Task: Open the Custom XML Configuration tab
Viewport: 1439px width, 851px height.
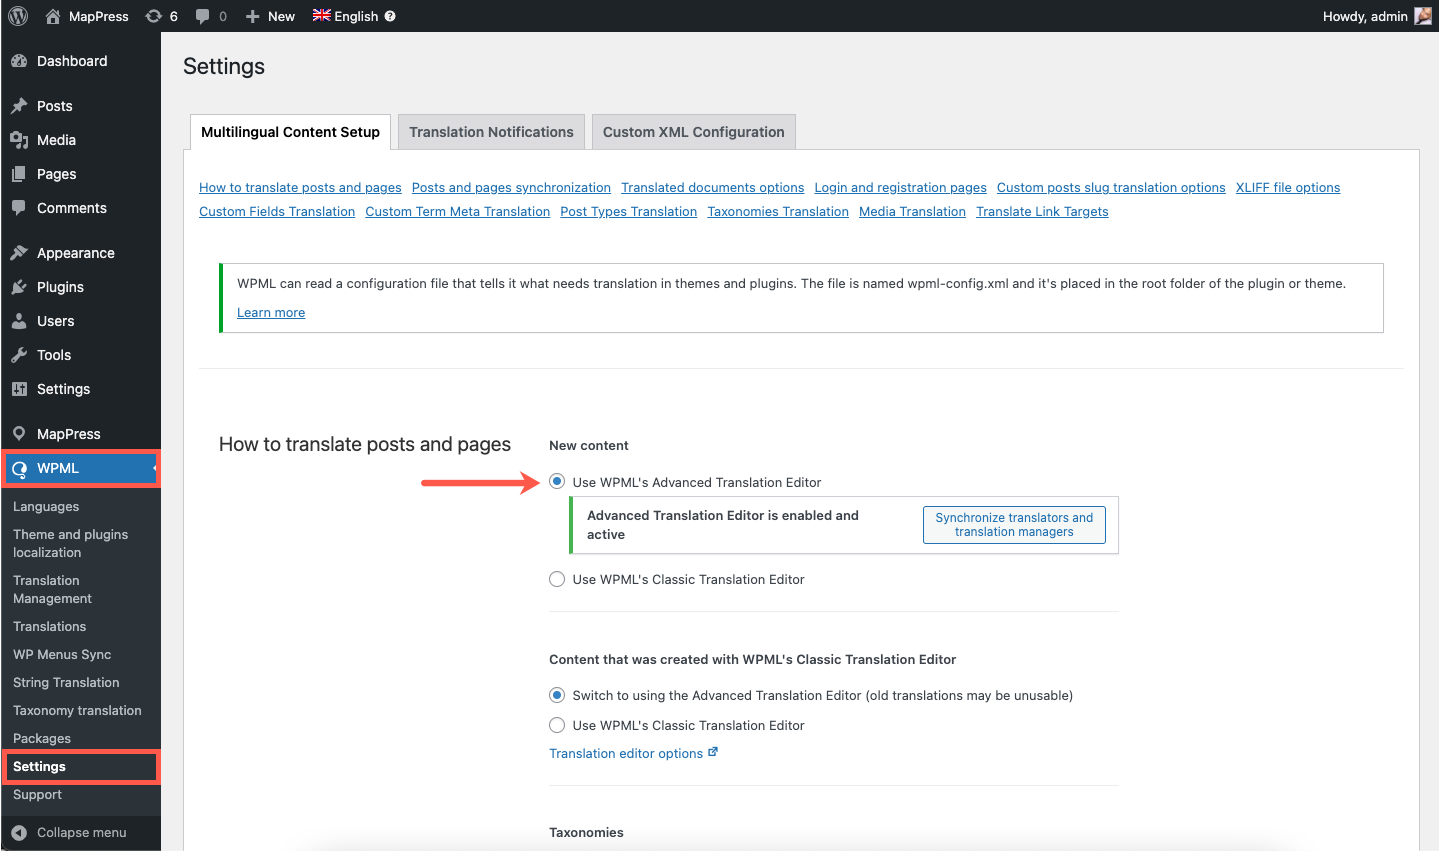Action: [x=693, y=132]
